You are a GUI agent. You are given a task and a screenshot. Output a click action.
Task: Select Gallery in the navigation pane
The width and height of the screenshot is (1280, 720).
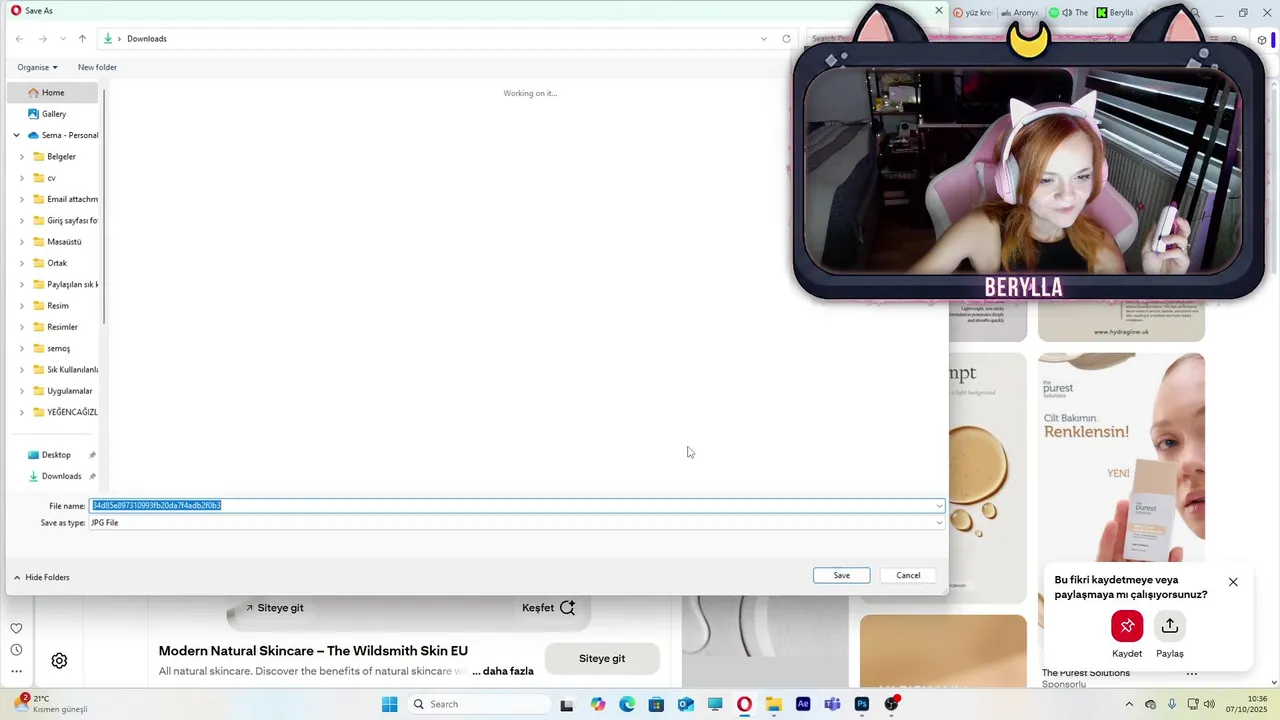(x=53, y=114)
